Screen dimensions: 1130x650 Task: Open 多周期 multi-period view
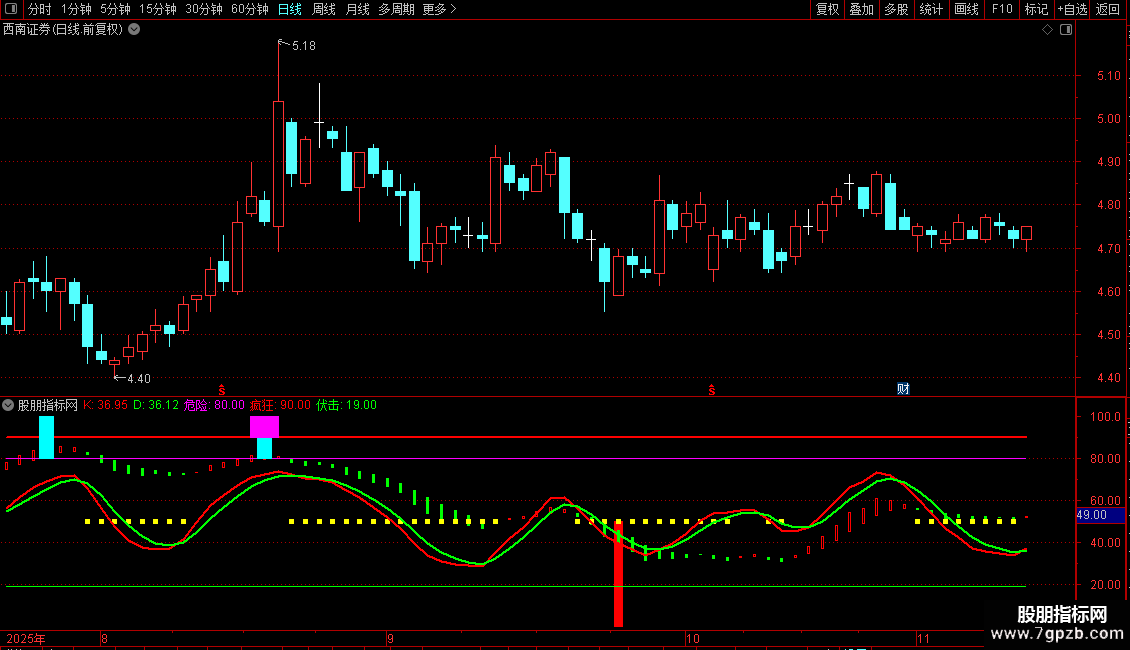[x=396, y=9]
